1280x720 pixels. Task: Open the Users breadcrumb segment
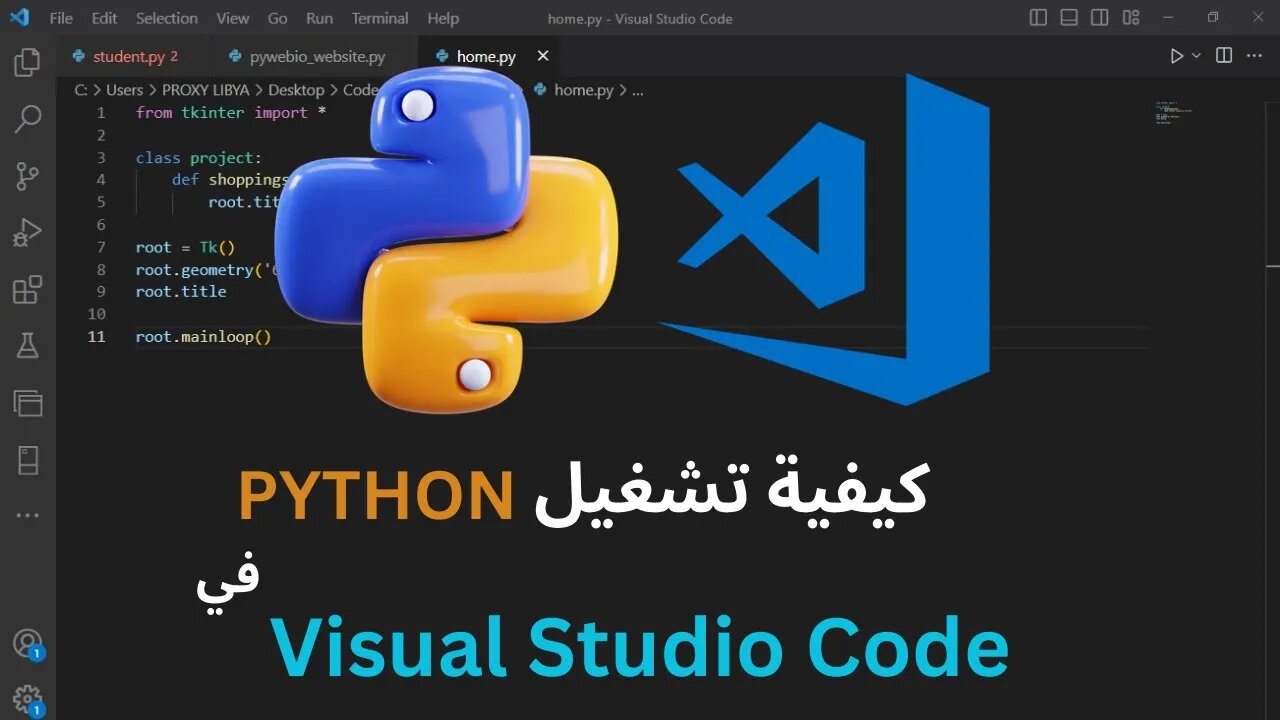125,90
